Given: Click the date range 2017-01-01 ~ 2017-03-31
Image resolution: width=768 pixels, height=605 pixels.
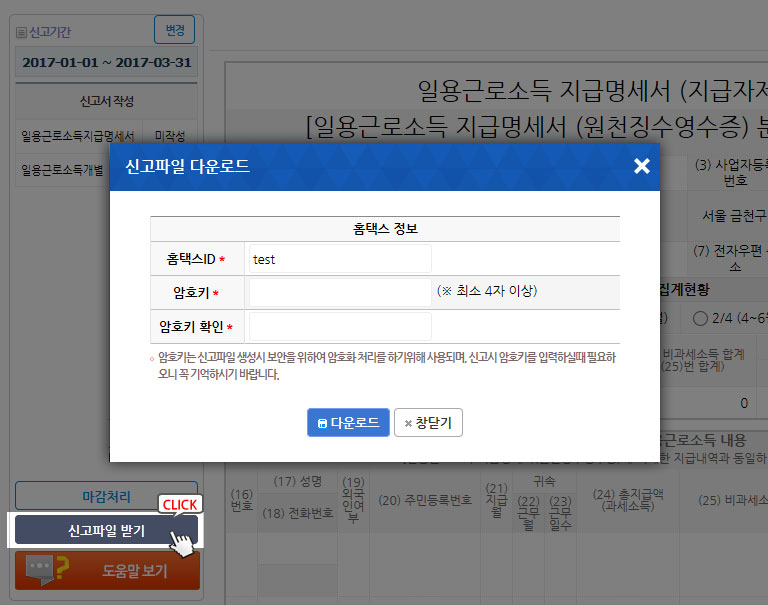Looking at the screenshot, I should click(x=107, y=62).
